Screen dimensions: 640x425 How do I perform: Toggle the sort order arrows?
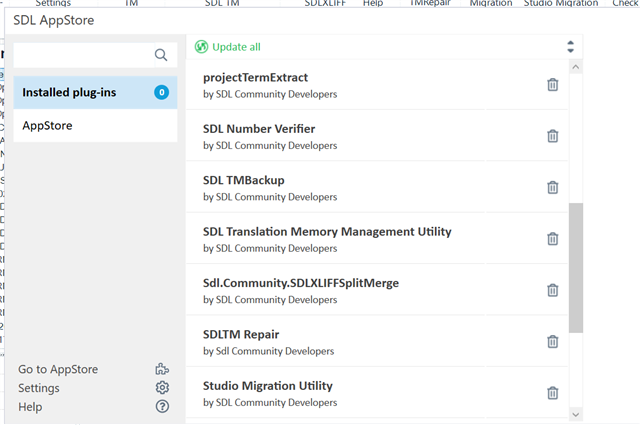(x=571, y=47)
